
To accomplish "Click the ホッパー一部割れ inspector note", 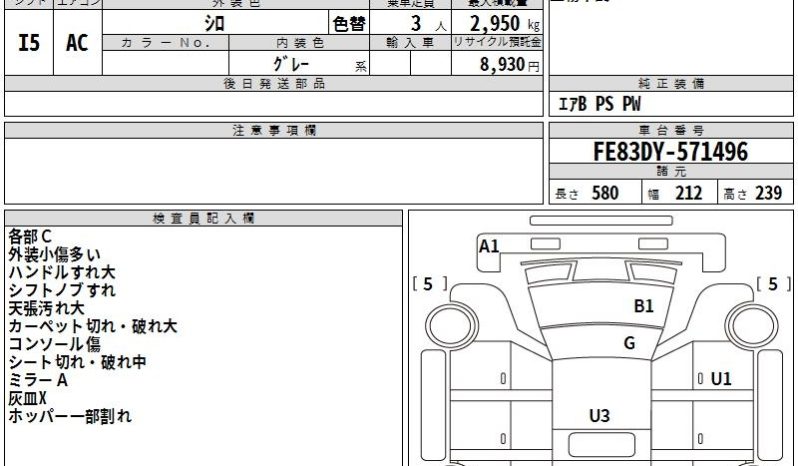I will click(x=70, y=416).
